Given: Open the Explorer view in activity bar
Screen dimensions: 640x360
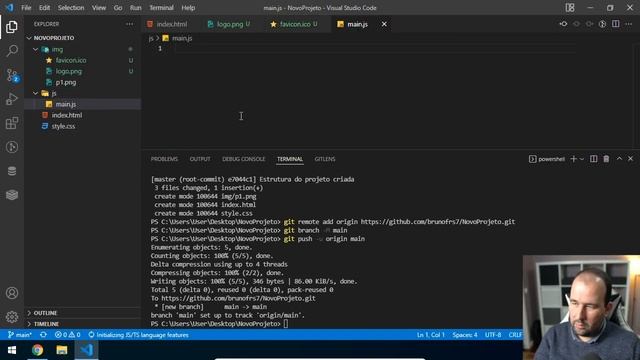Looking at the screenshot, I should click(12, 27).
